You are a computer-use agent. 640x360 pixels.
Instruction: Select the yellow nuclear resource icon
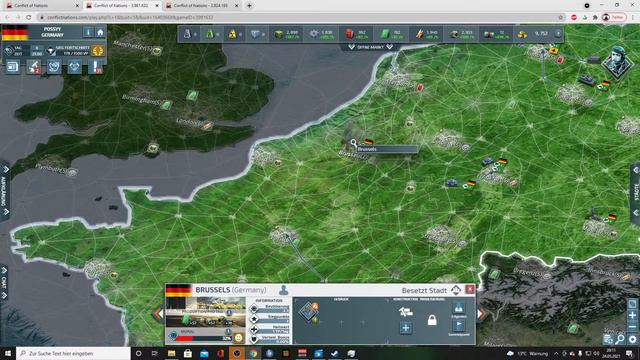pyautogui.click(x=232, y=34)
